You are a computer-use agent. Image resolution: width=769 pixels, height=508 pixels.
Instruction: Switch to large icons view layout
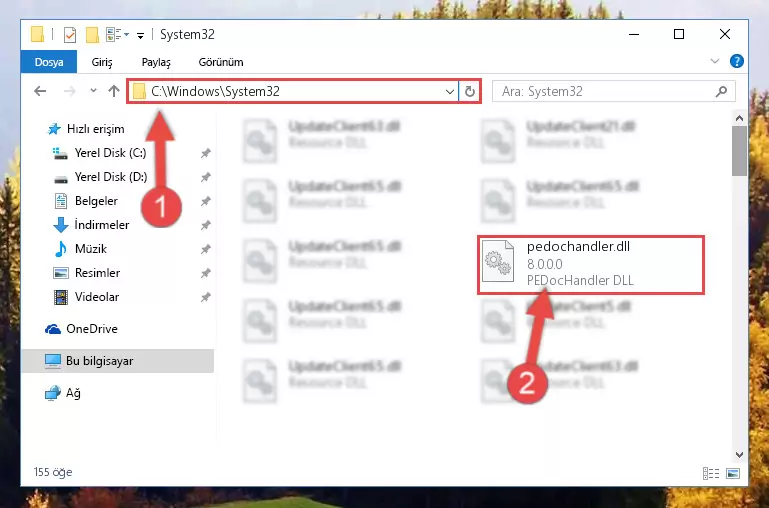pyautogui.click(x=733, y=473)
